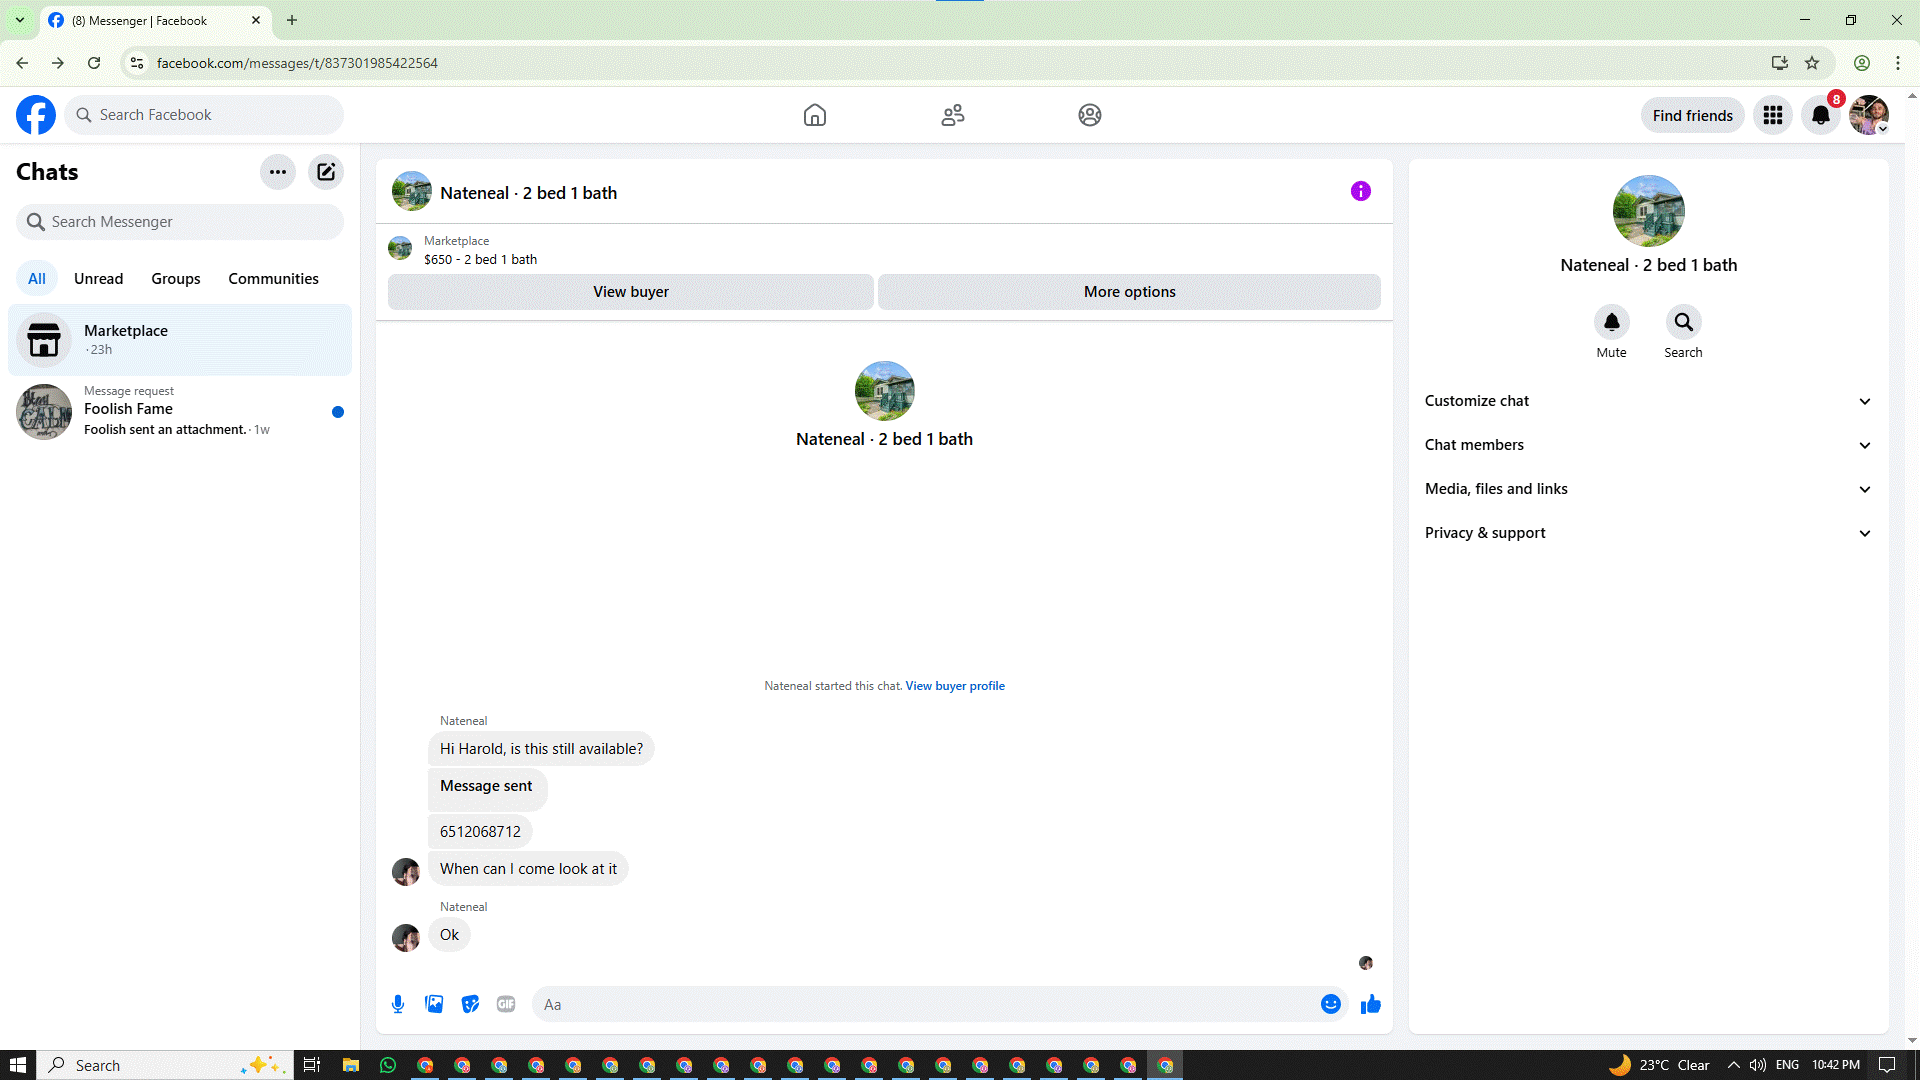Open Chats three-dot options menu

[x=278, y=172]
